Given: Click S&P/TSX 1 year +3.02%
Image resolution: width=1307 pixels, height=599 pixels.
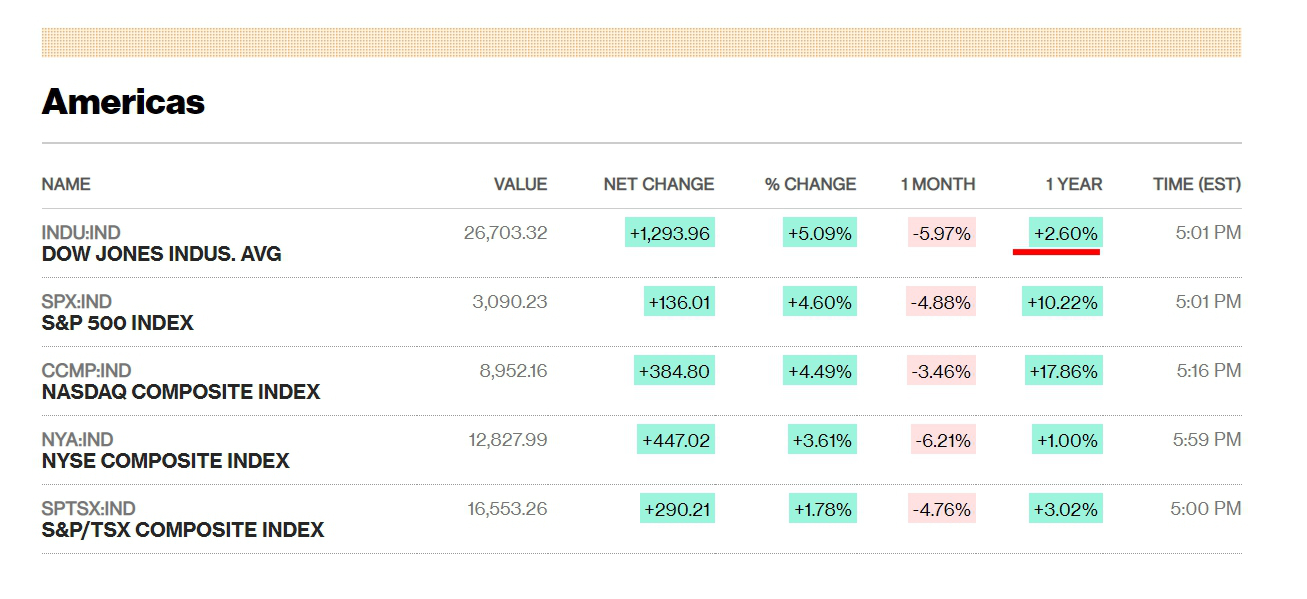Looking at the screenshot, I should (1066, 509).
